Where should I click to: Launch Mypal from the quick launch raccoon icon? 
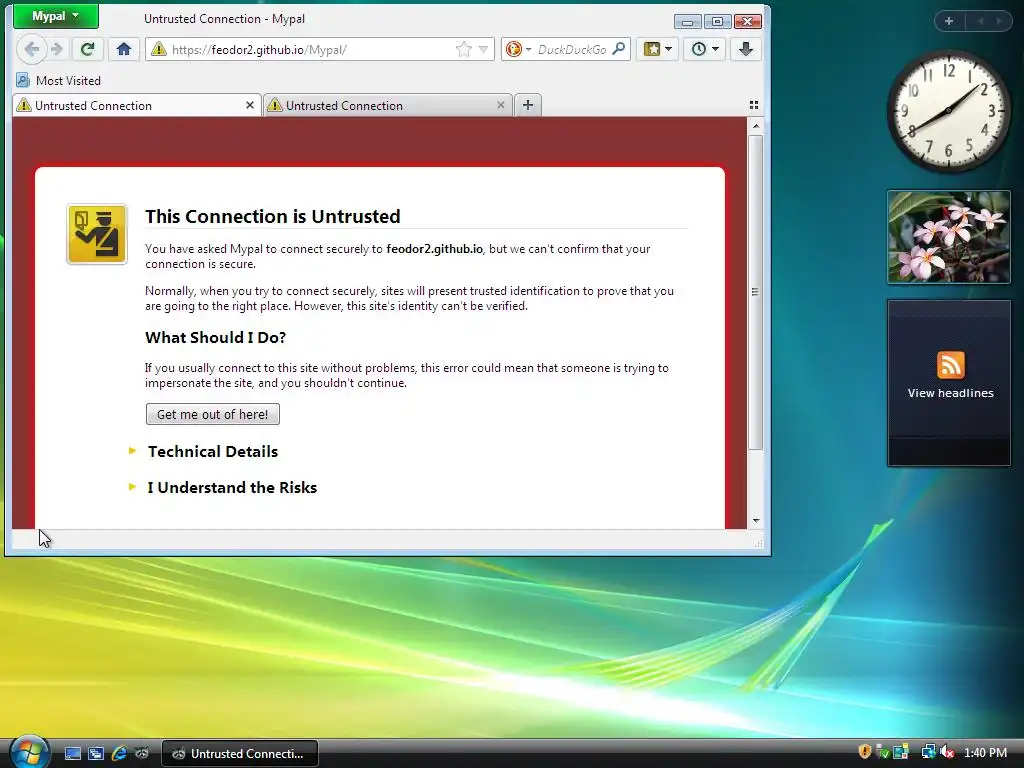click(142, 754)
